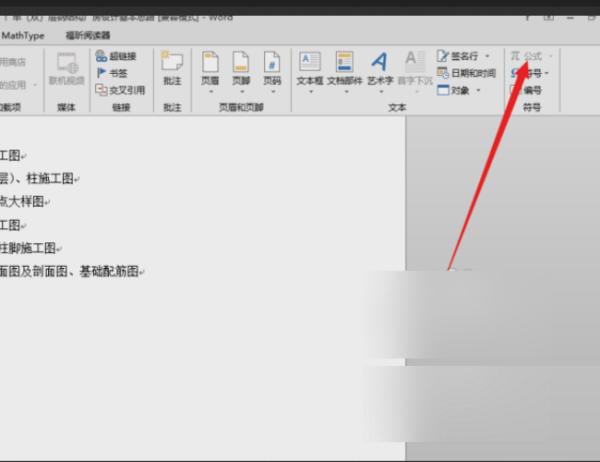Expand the 页脚 dropdown arrow
600x462 pixels.
click(x=242, y=92)
